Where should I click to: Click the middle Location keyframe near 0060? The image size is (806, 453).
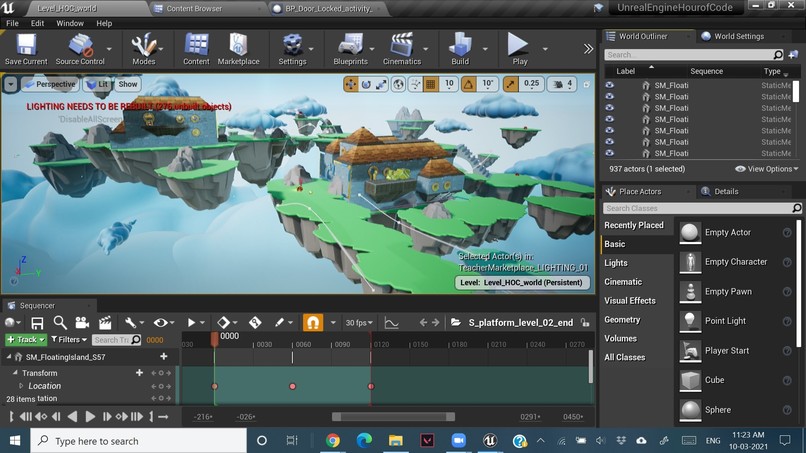tap(292, 386)
